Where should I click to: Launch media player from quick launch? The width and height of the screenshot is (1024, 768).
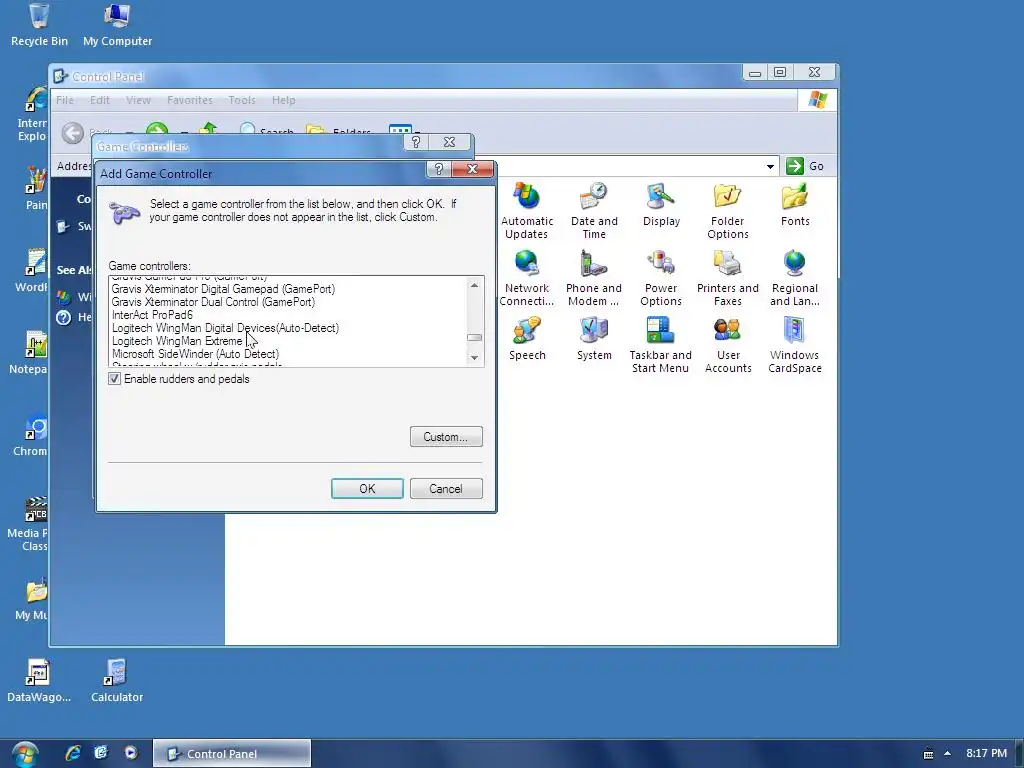click(x=131, y=753)
